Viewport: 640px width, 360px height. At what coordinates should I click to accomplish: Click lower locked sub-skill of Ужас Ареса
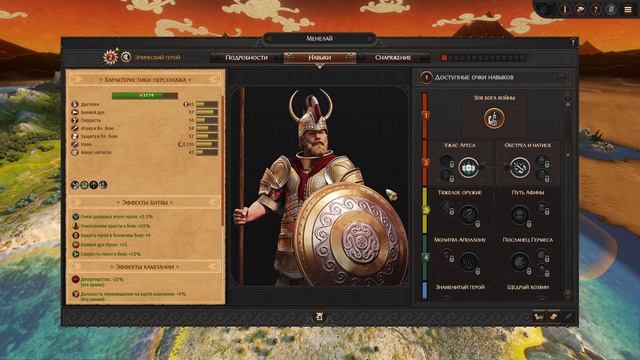click(x=447, y=176)
